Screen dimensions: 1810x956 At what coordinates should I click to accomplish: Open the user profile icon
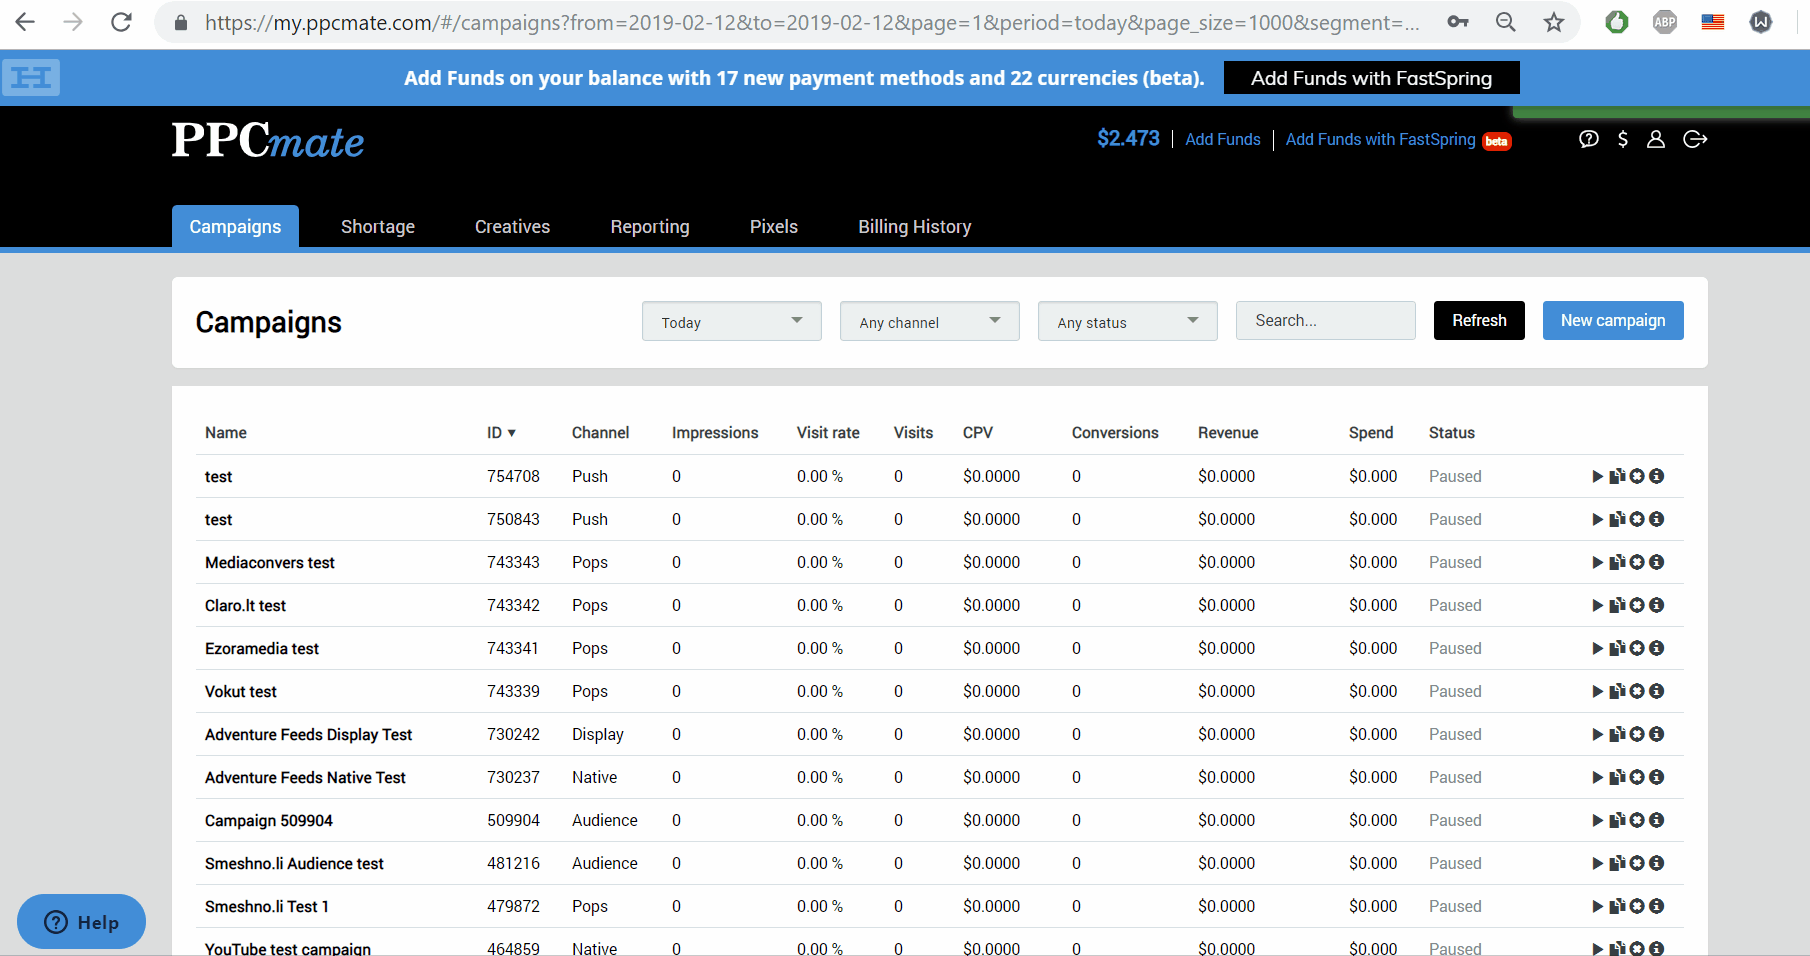(1656, 139)
